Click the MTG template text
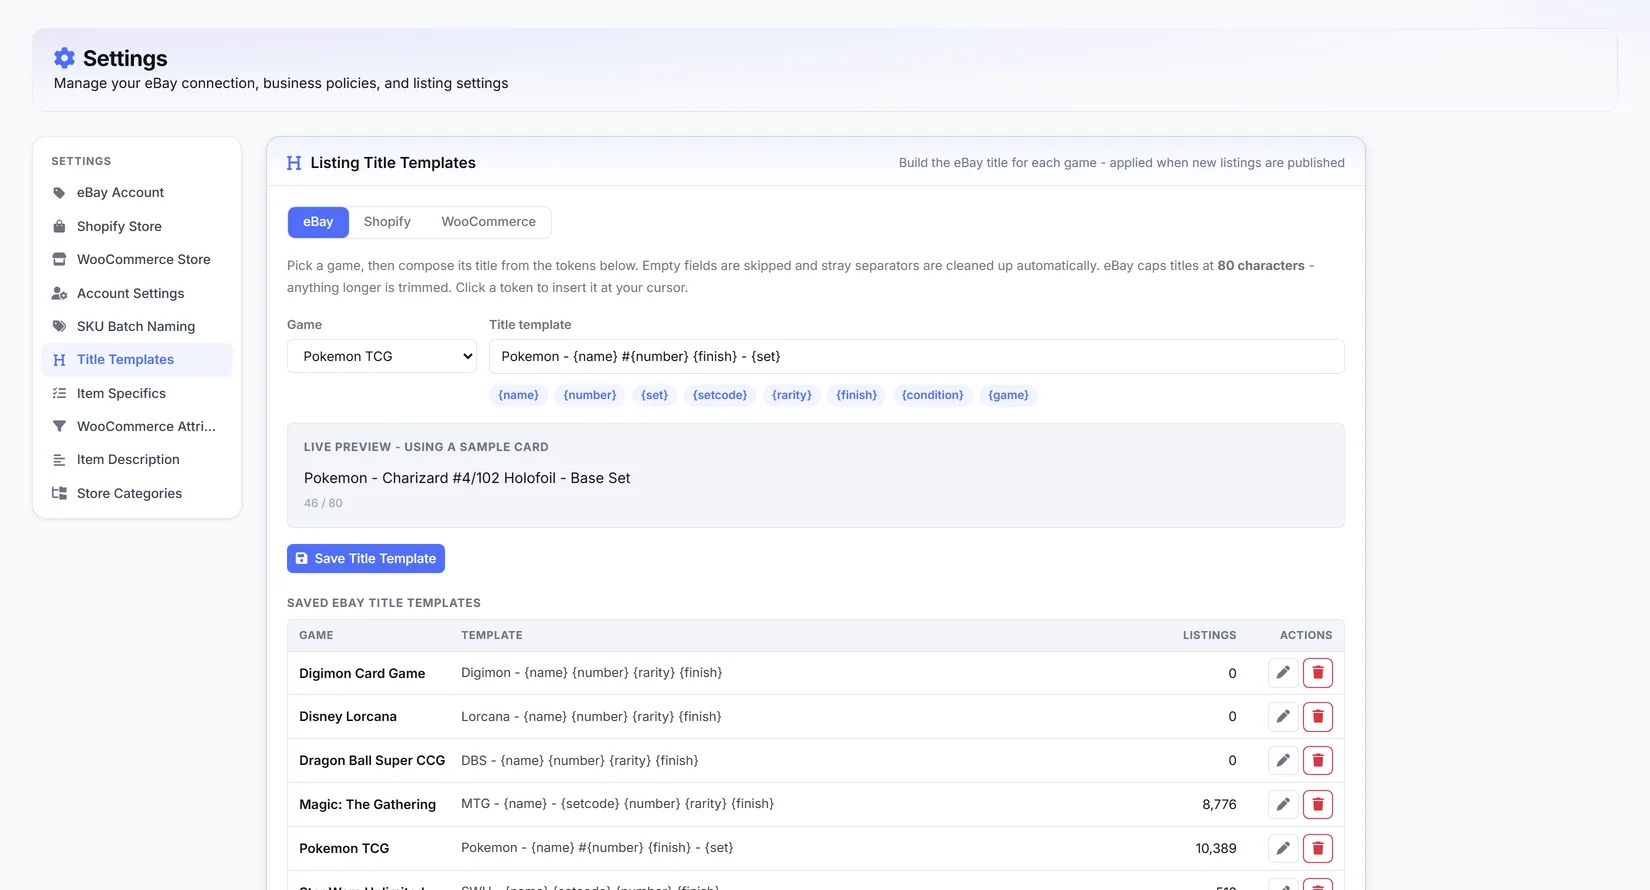Viewport: 1650px width, 890px height. point(617,804)
